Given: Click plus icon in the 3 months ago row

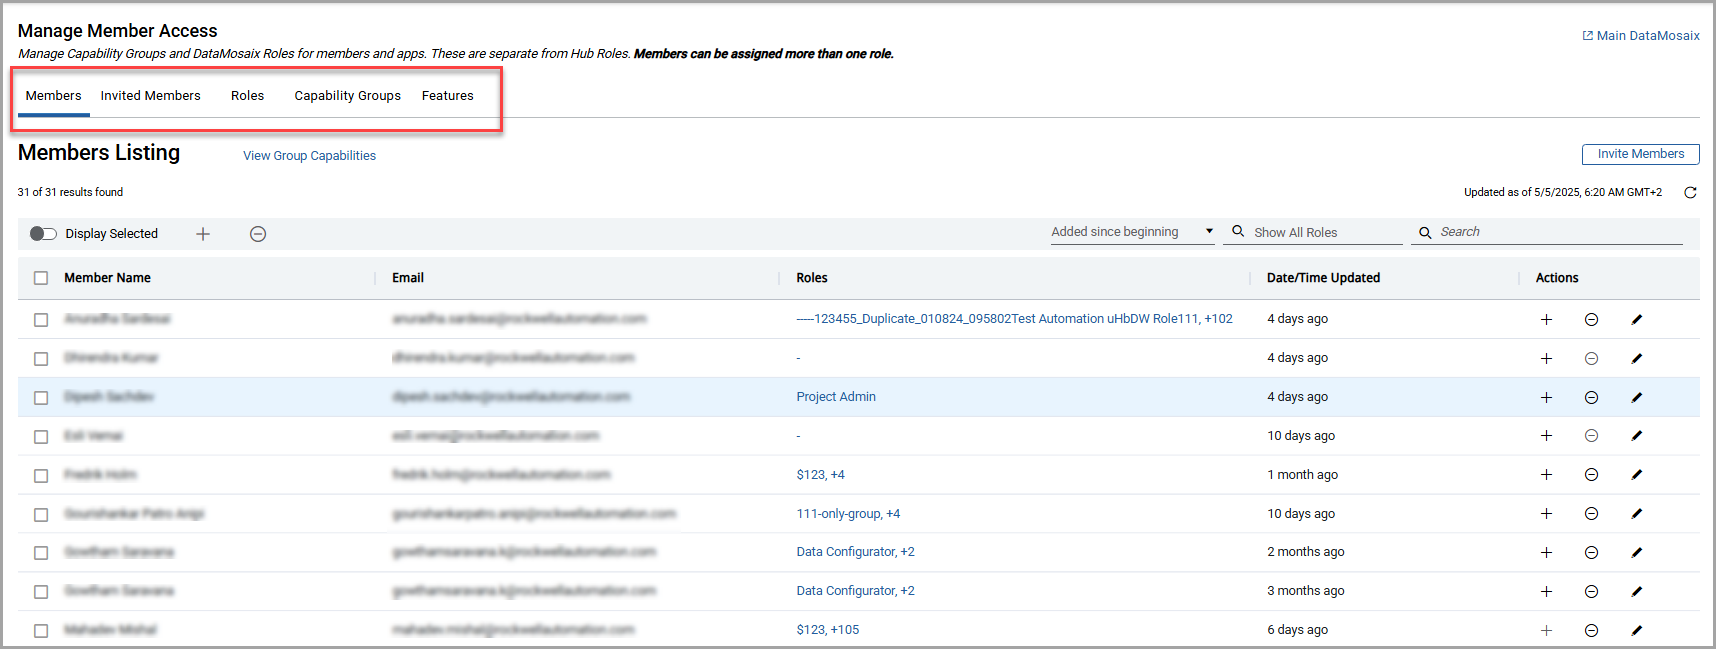Looking at the screenshot, I should [x=1546, y=592].
